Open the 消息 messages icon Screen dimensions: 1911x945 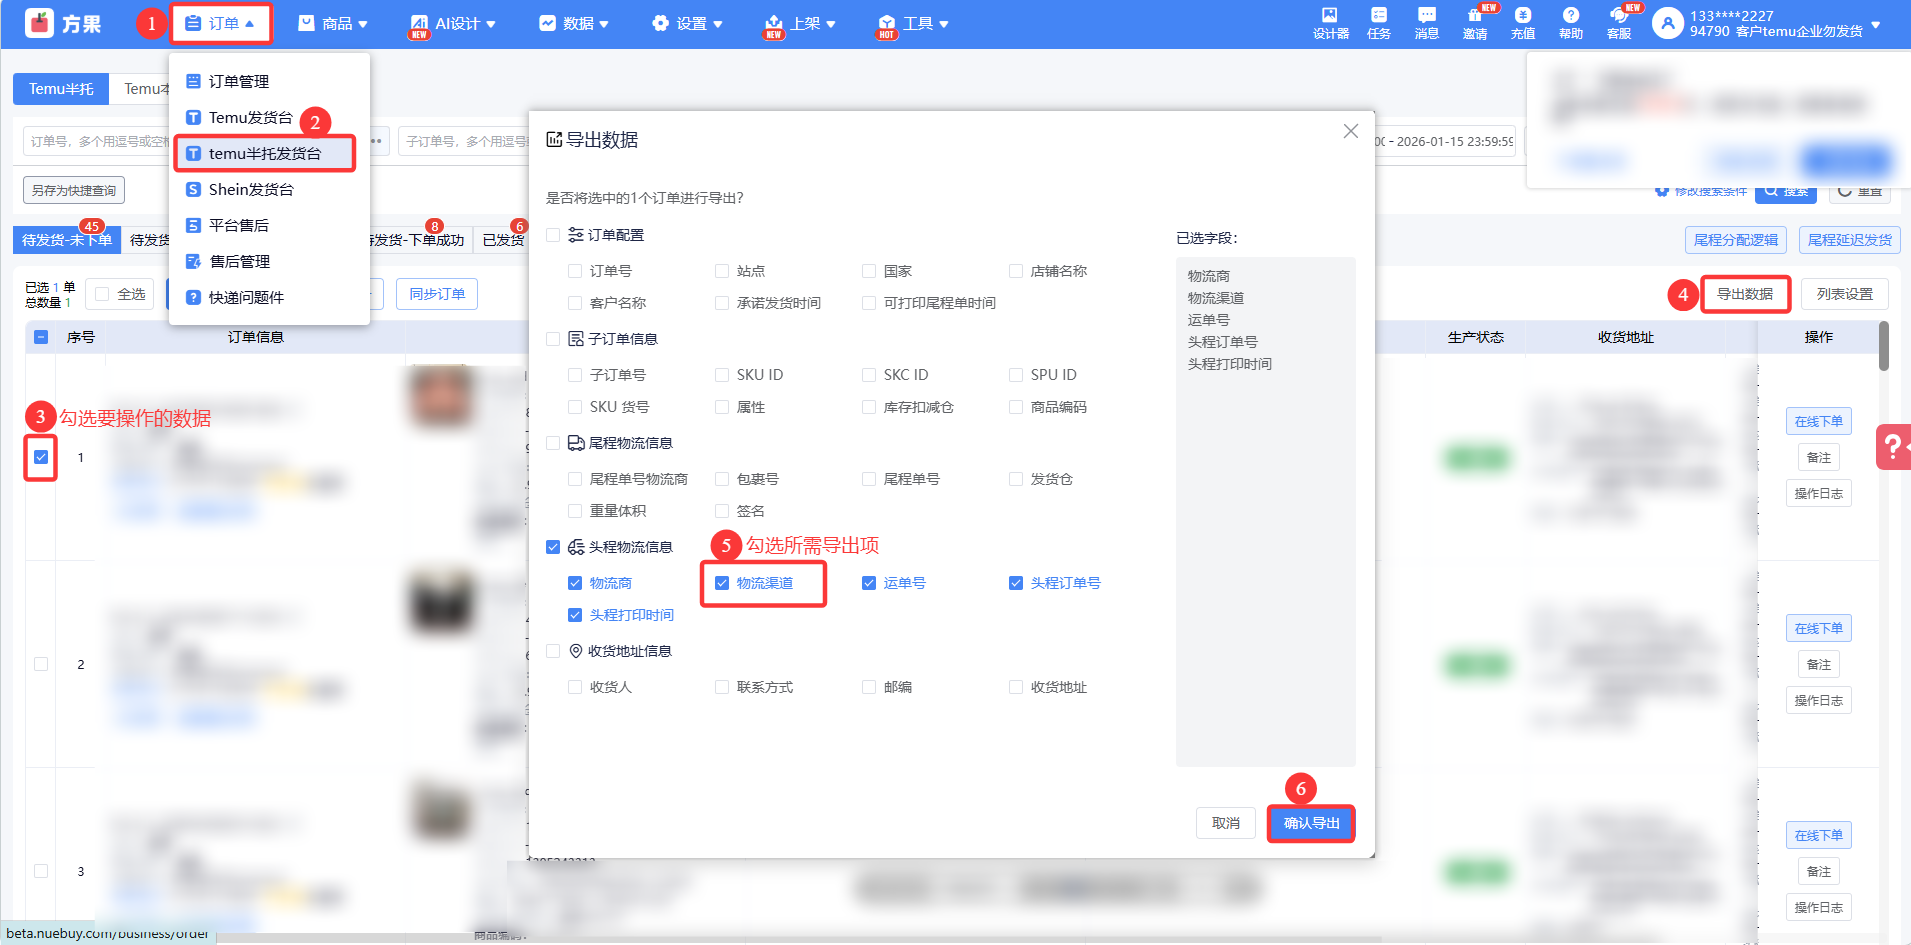[1426, 22]
